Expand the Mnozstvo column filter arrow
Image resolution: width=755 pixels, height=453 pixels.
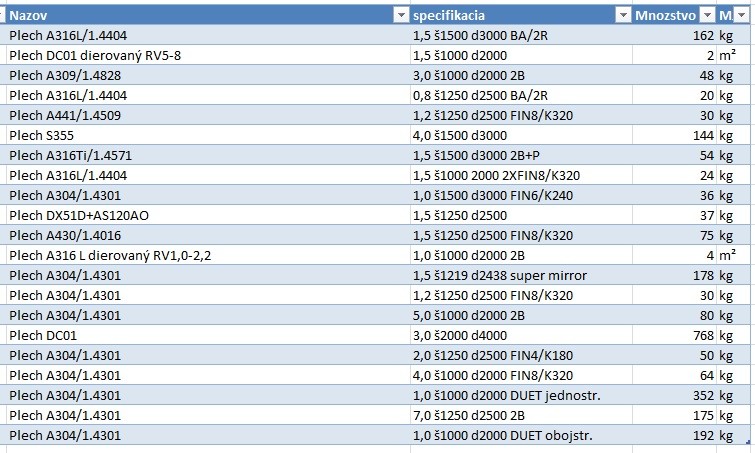pos(706,15)
